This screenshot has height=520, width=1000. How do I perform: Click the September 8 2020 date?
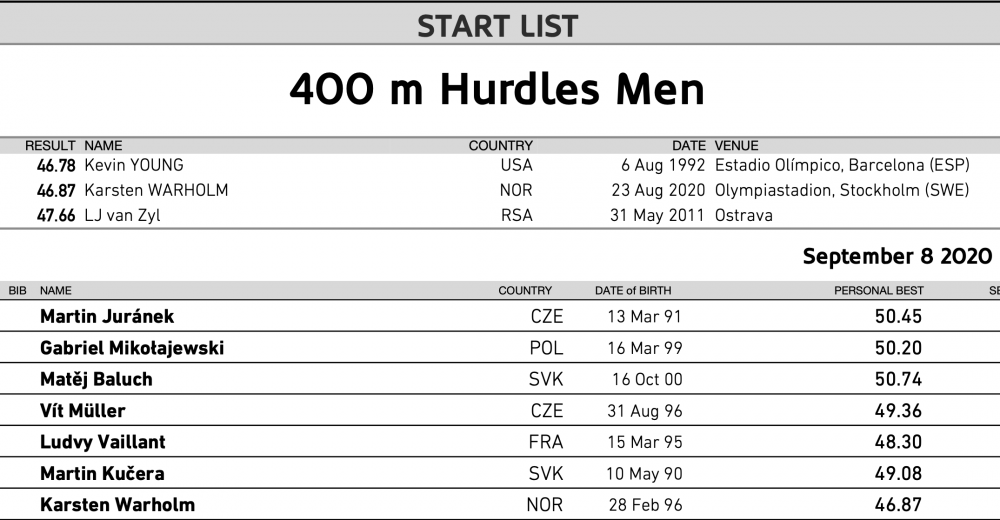click(897, 256)
